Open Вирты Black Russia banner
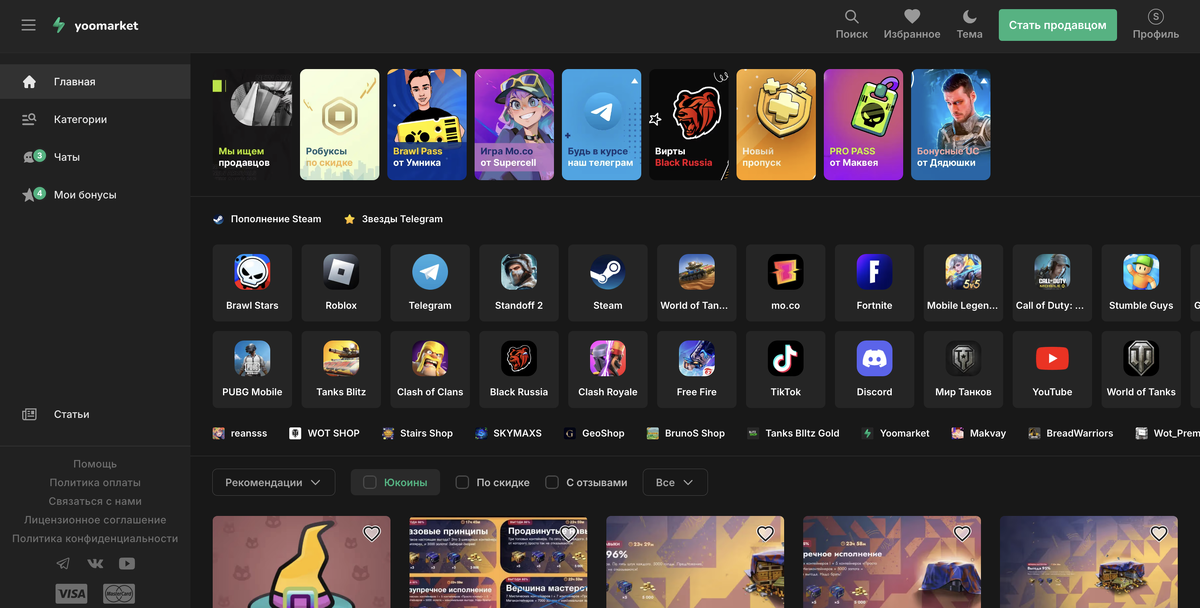The image size is (1200, 608). (689, 124)
